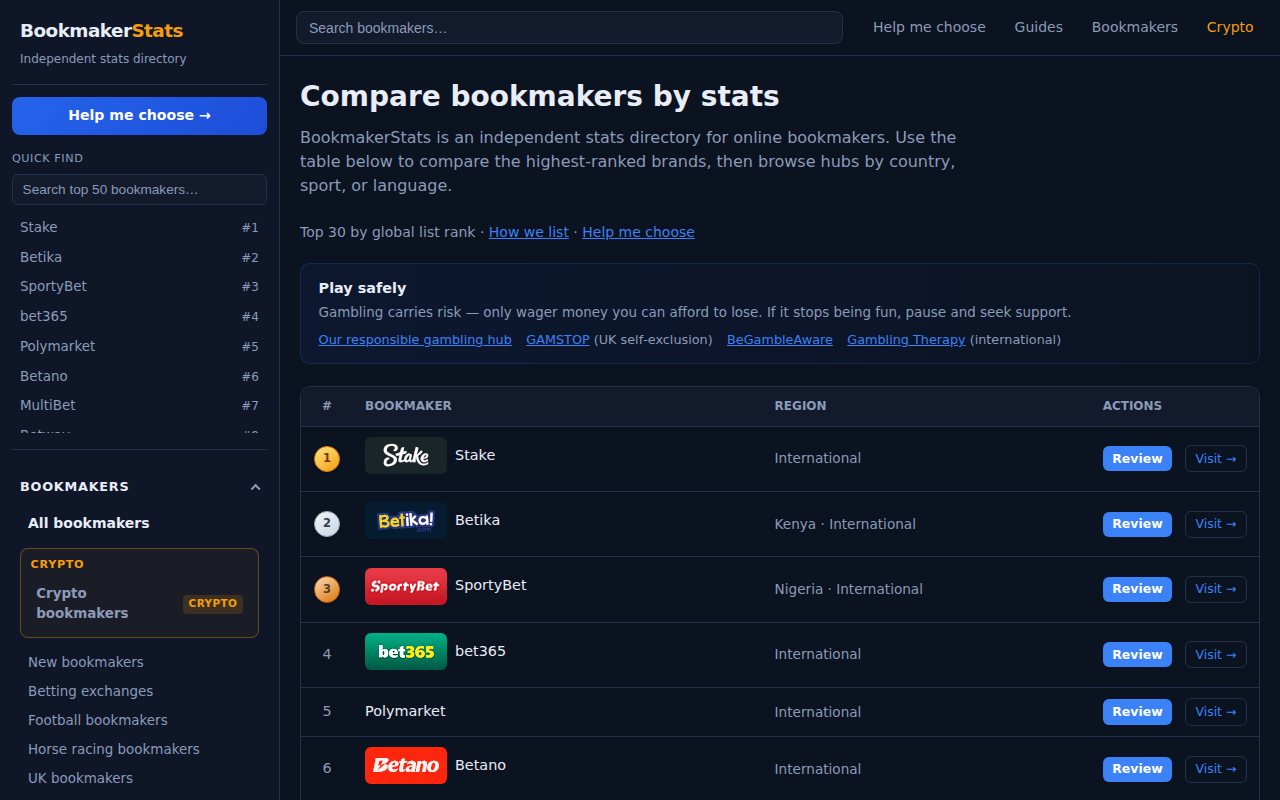Click Visit for Stake

pos(1216,458)
